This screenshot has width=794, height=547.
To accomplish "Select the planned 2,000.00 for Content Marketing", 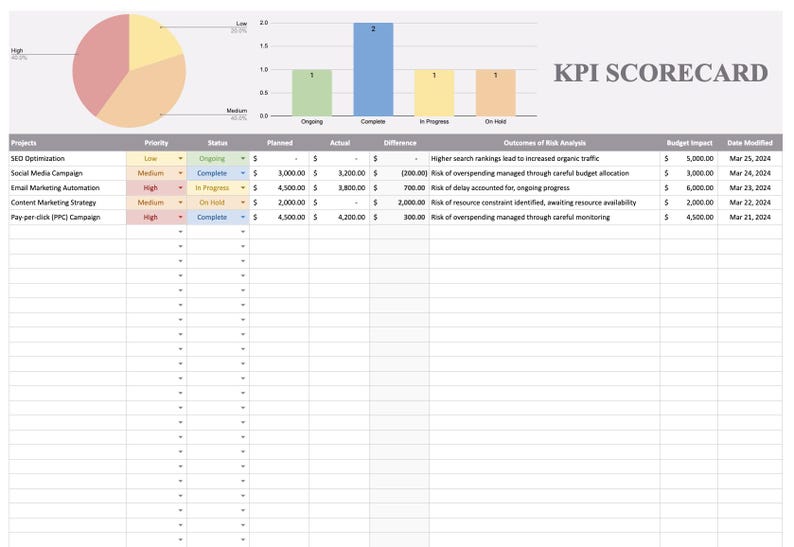I will 280,203.
